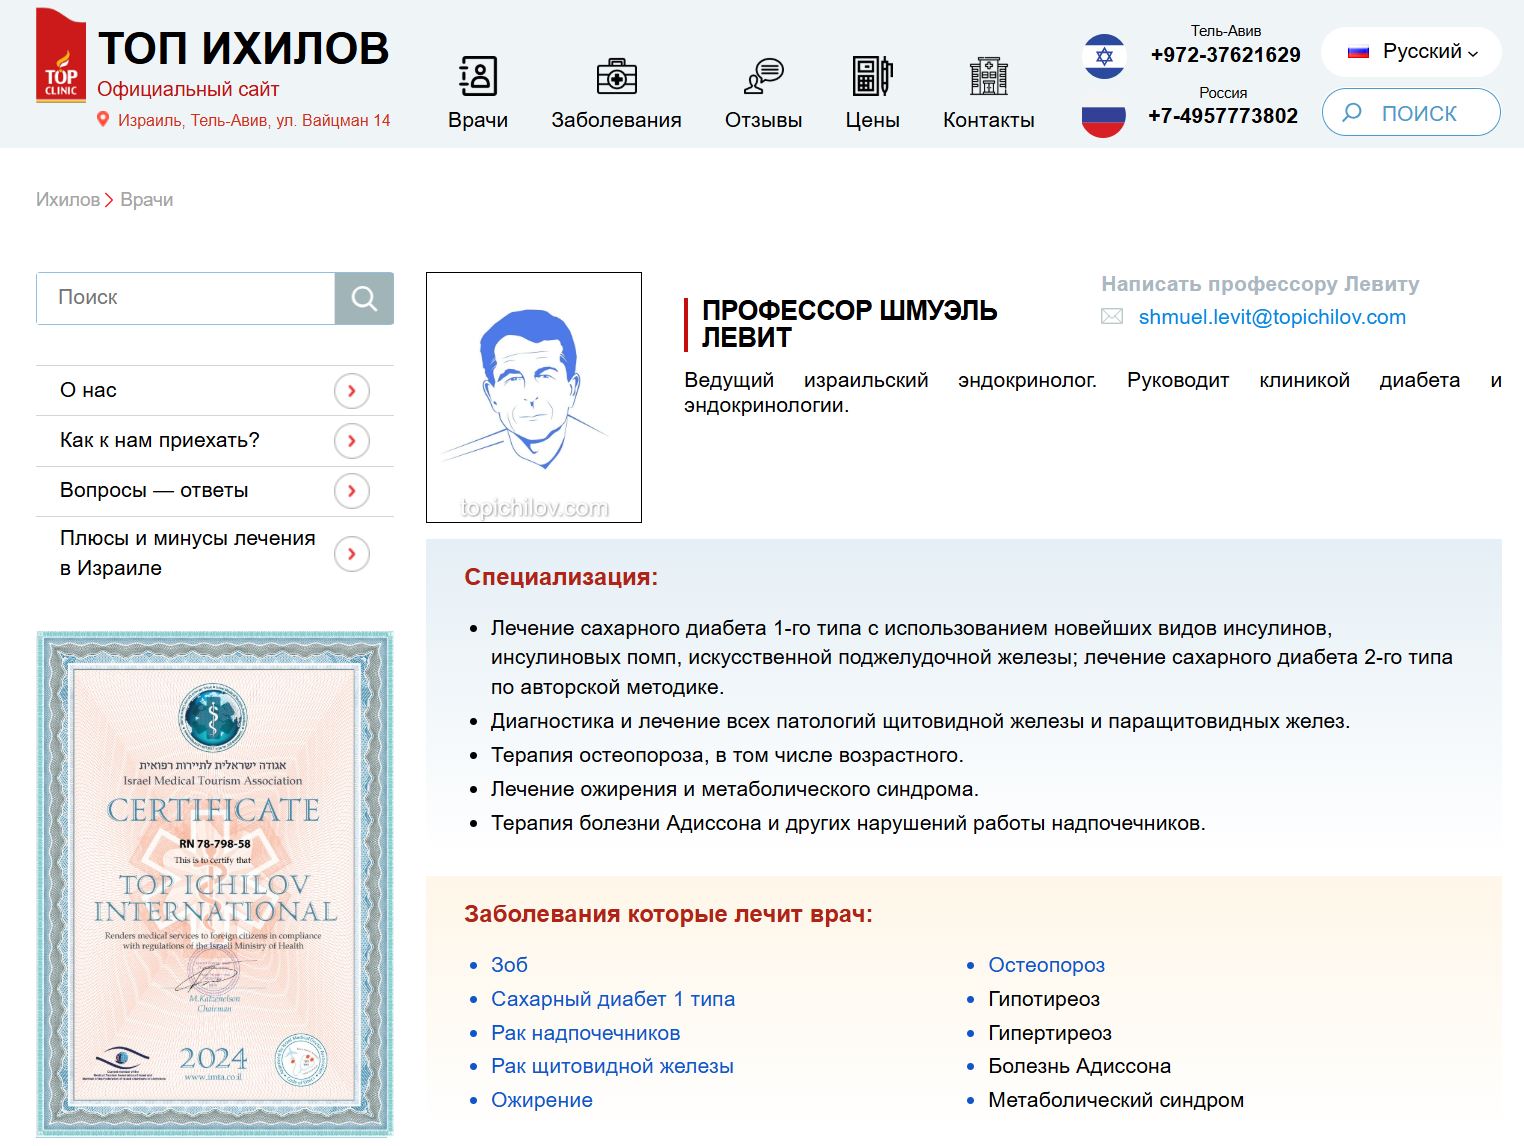The width and height of the screenshot is (1524, 1146).
Task: Open Рак надпочечников link
Action: coord(585,1033)
